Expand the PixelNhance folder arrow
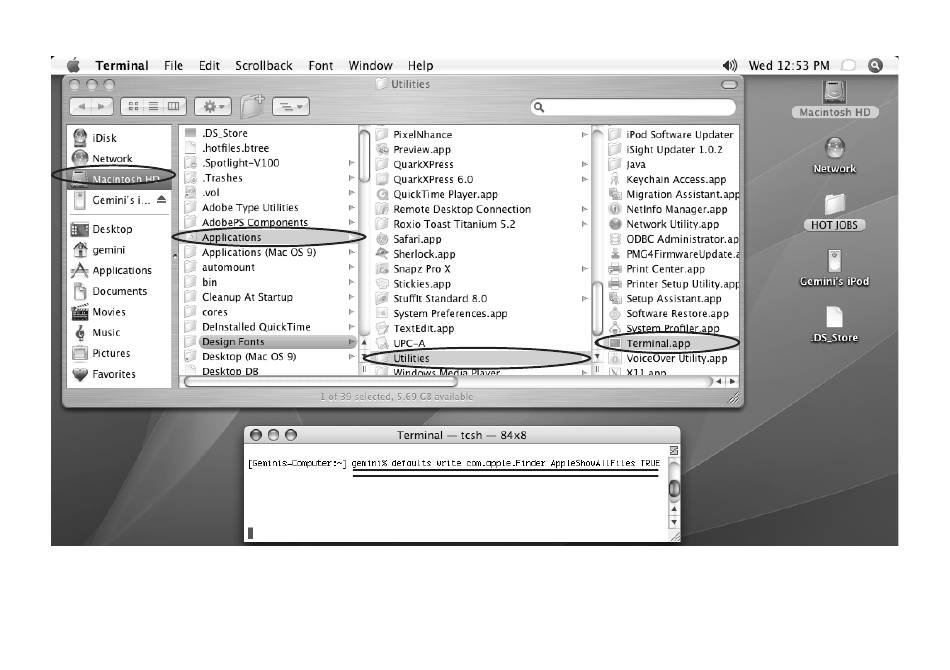Screen dimensions: 950x670 click(584, 134)
